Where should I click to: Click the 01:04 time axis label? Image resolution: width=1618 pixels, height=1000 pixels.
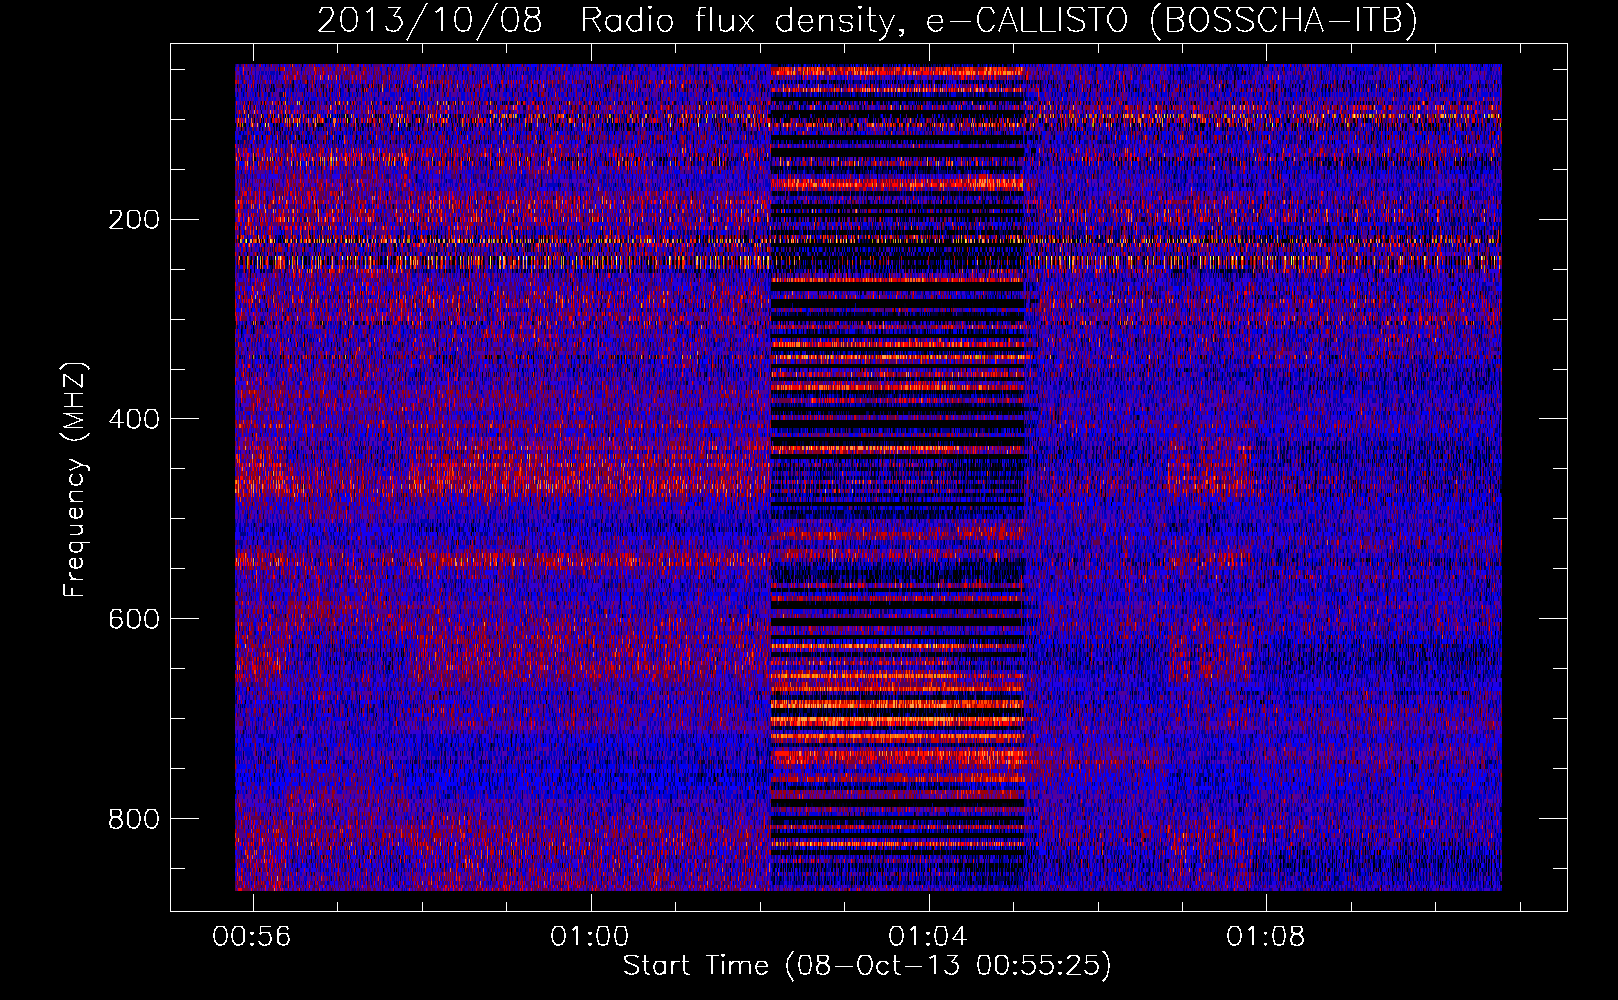pos(928,937)
